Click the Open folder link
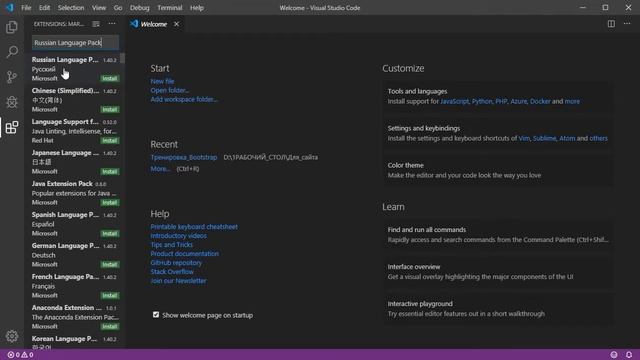The height and width of the screenshot is (360, 640). [x=169, y=90]
